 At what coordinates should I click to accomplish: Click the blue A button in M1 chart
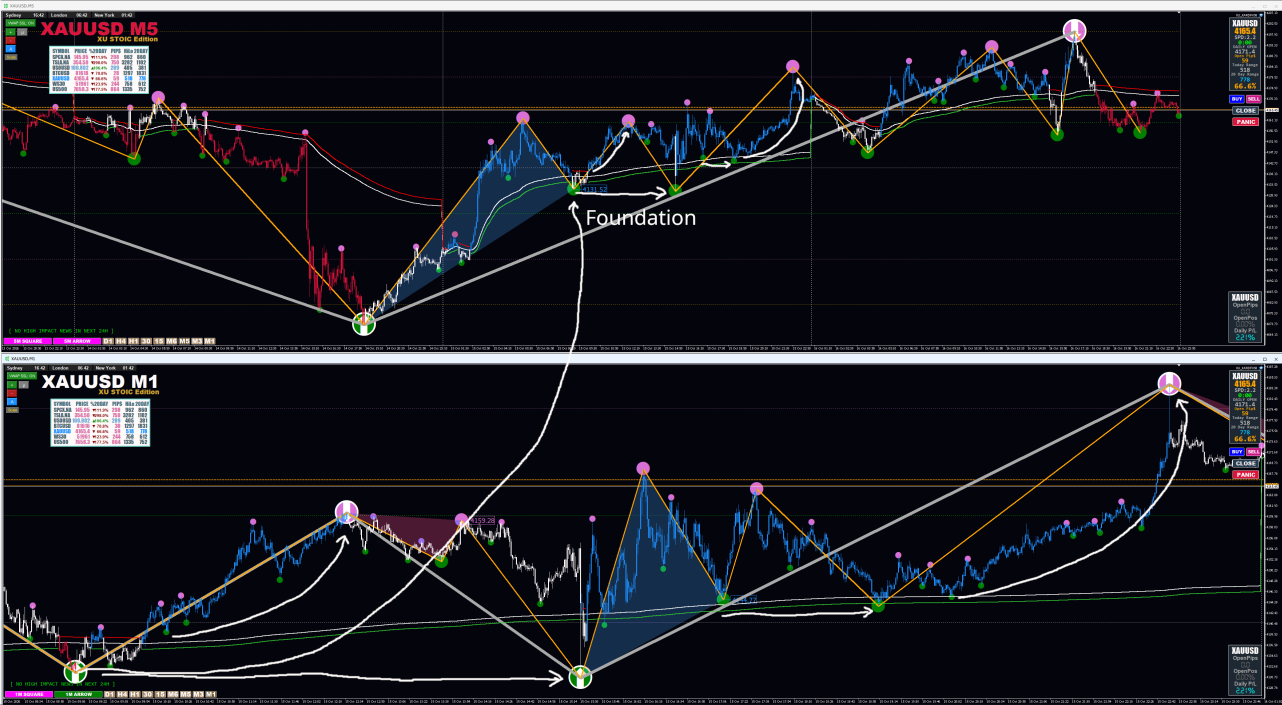tap(10, 400)
